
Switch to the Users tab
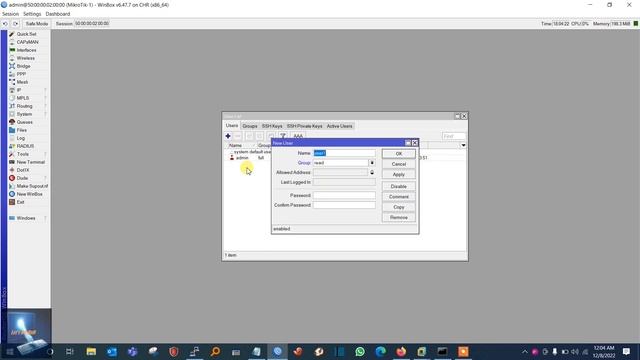click(x=232, y=126)
